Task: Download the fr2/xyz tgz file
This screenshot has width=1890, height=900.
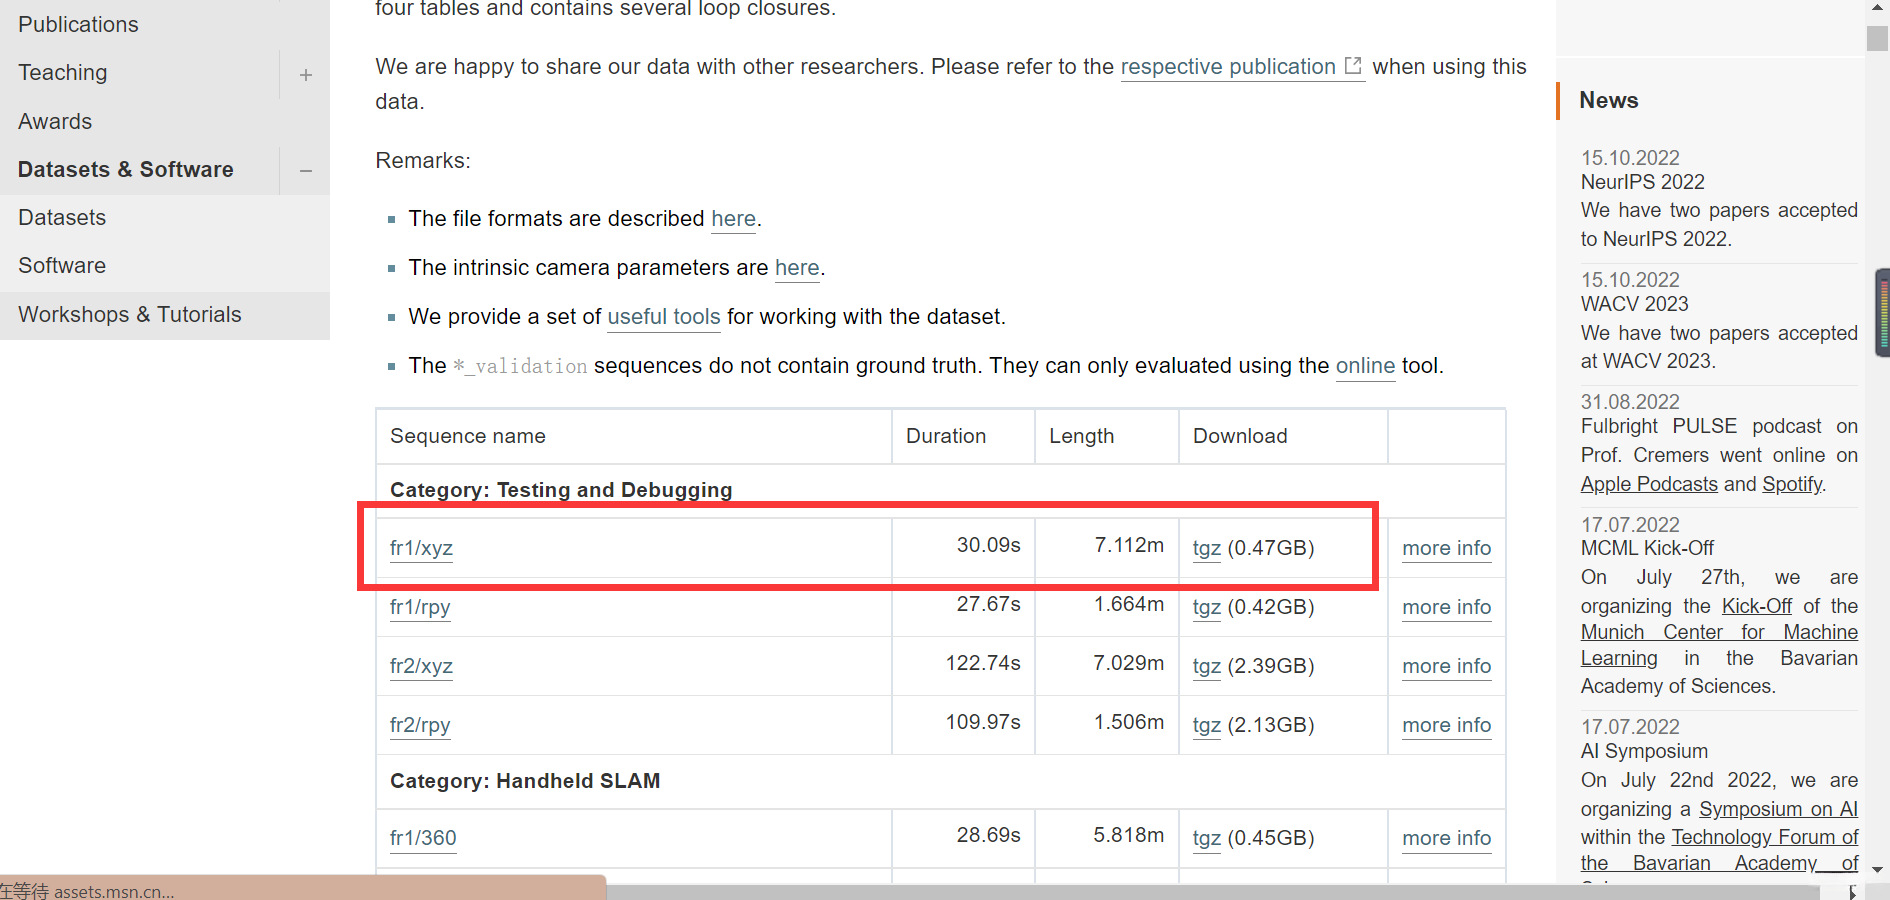Action: tap(1206, 666)
